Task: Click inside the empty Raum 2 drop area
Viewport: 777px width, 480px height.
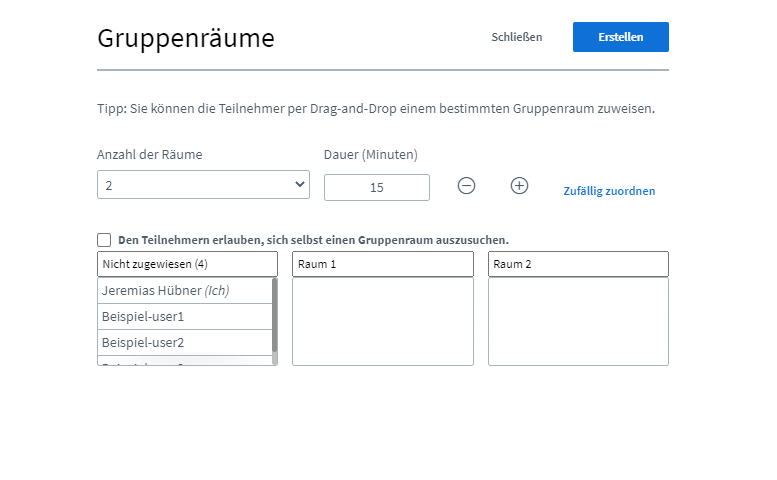Action: pyautogui.click(x=578, y=321)
